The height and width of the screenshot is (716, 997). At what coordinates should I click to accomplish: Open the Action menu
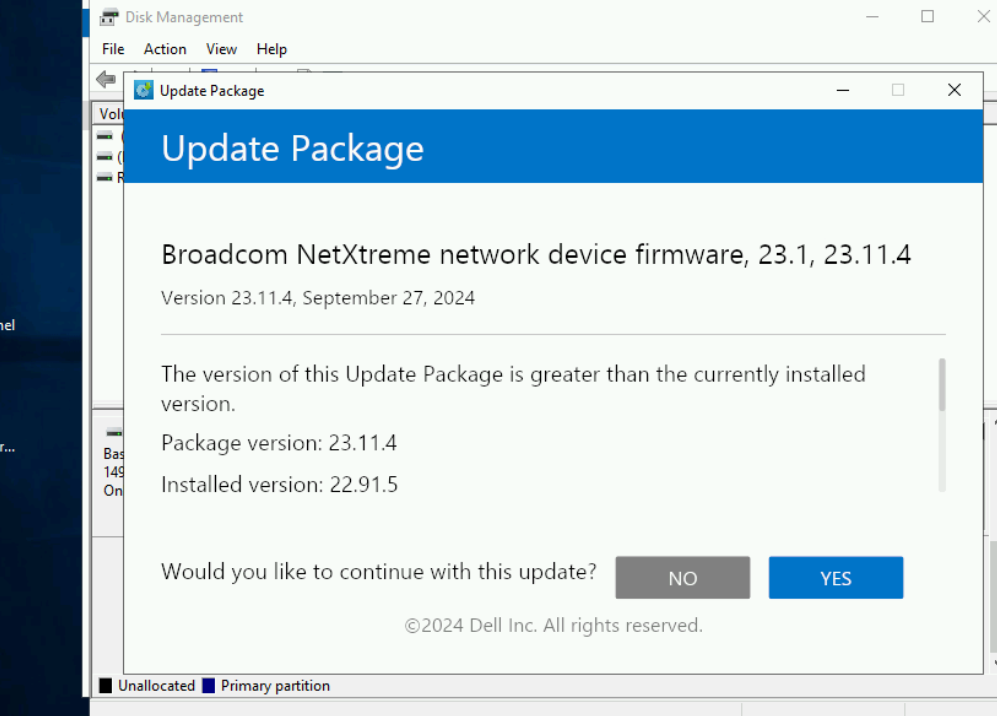[165, 49]
